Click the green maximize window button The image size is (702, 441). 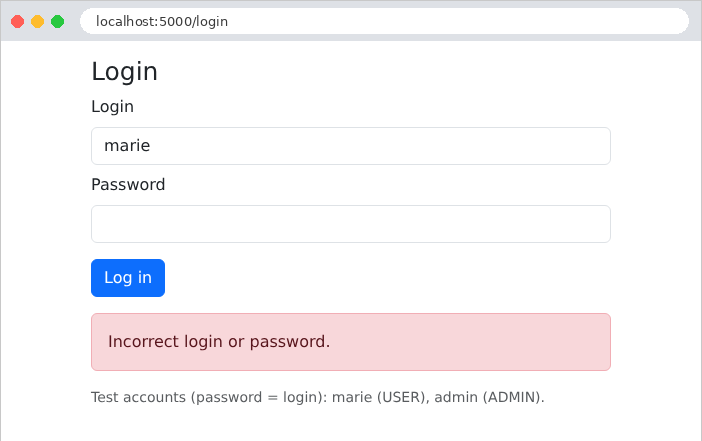tap(57, 21)
